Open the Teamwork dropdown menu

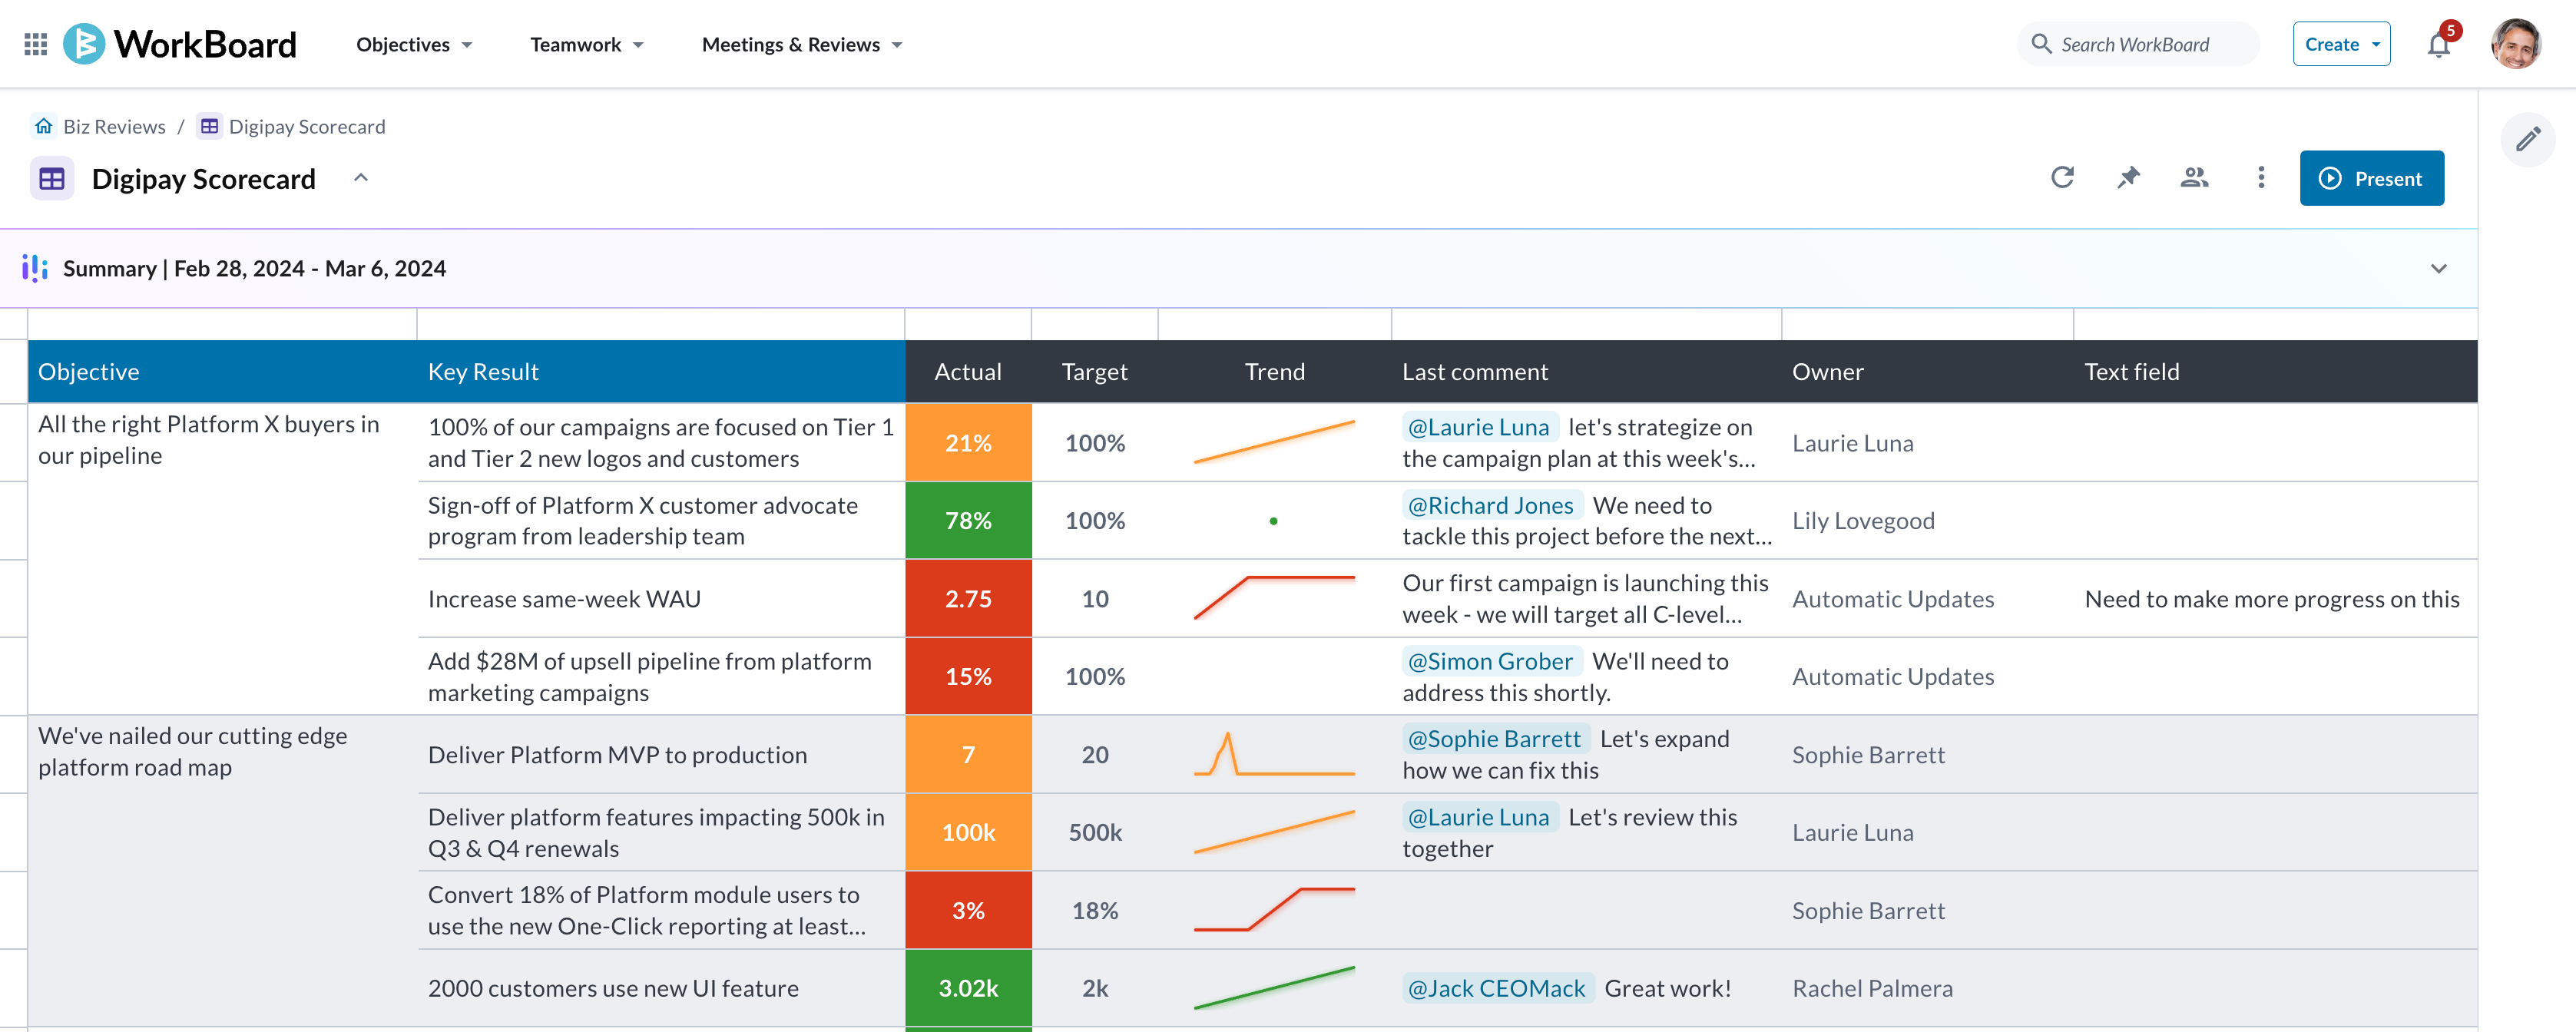point(584,45)
